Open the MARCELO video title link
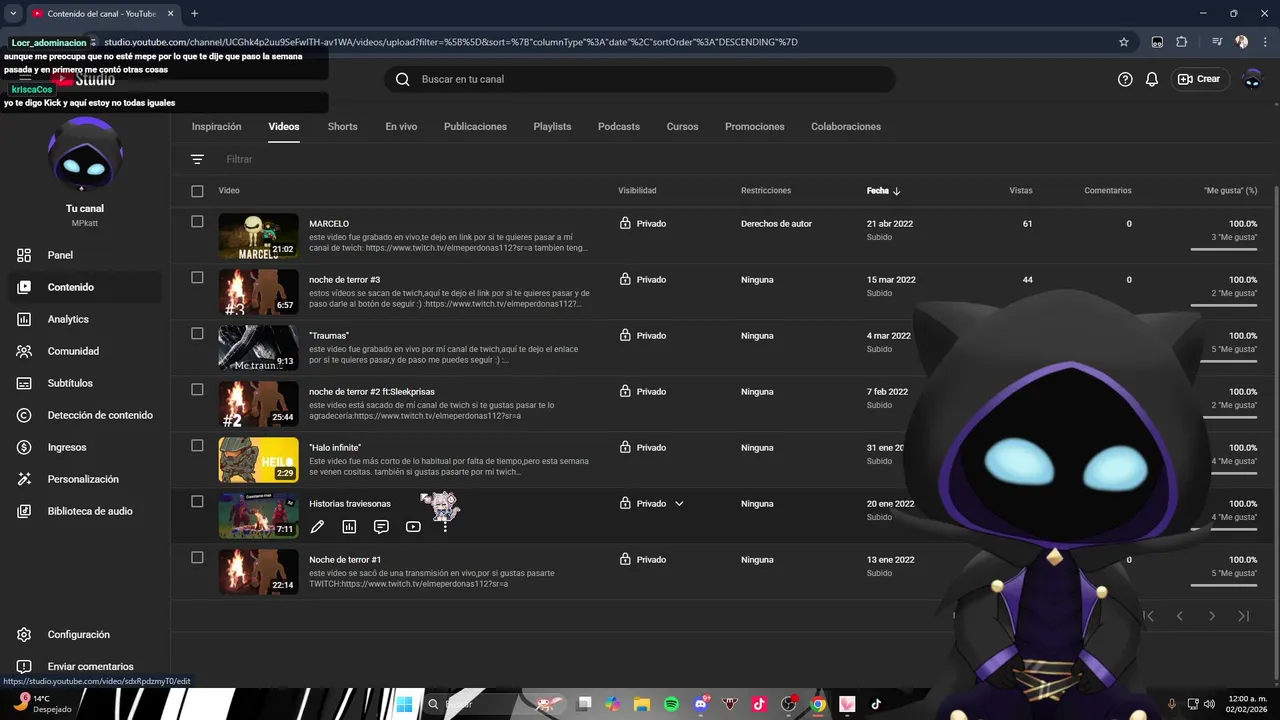 329,224
